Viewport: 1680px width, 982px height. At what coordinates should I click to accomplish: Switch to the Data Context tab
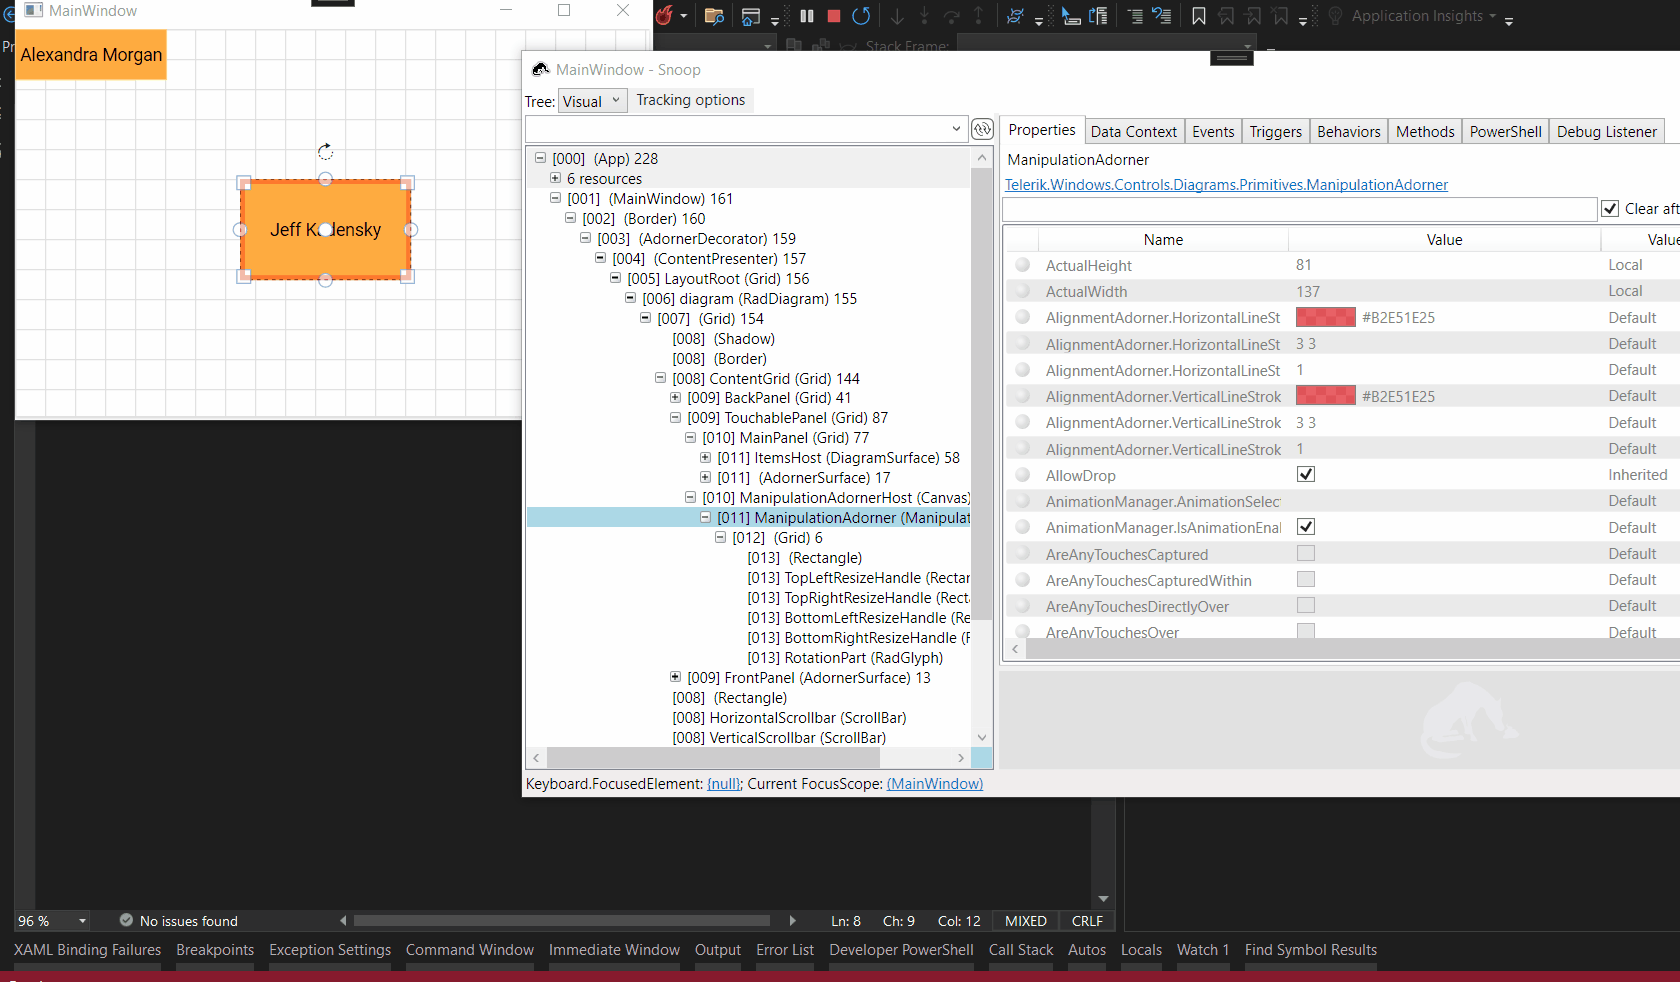click(1133, 132)
